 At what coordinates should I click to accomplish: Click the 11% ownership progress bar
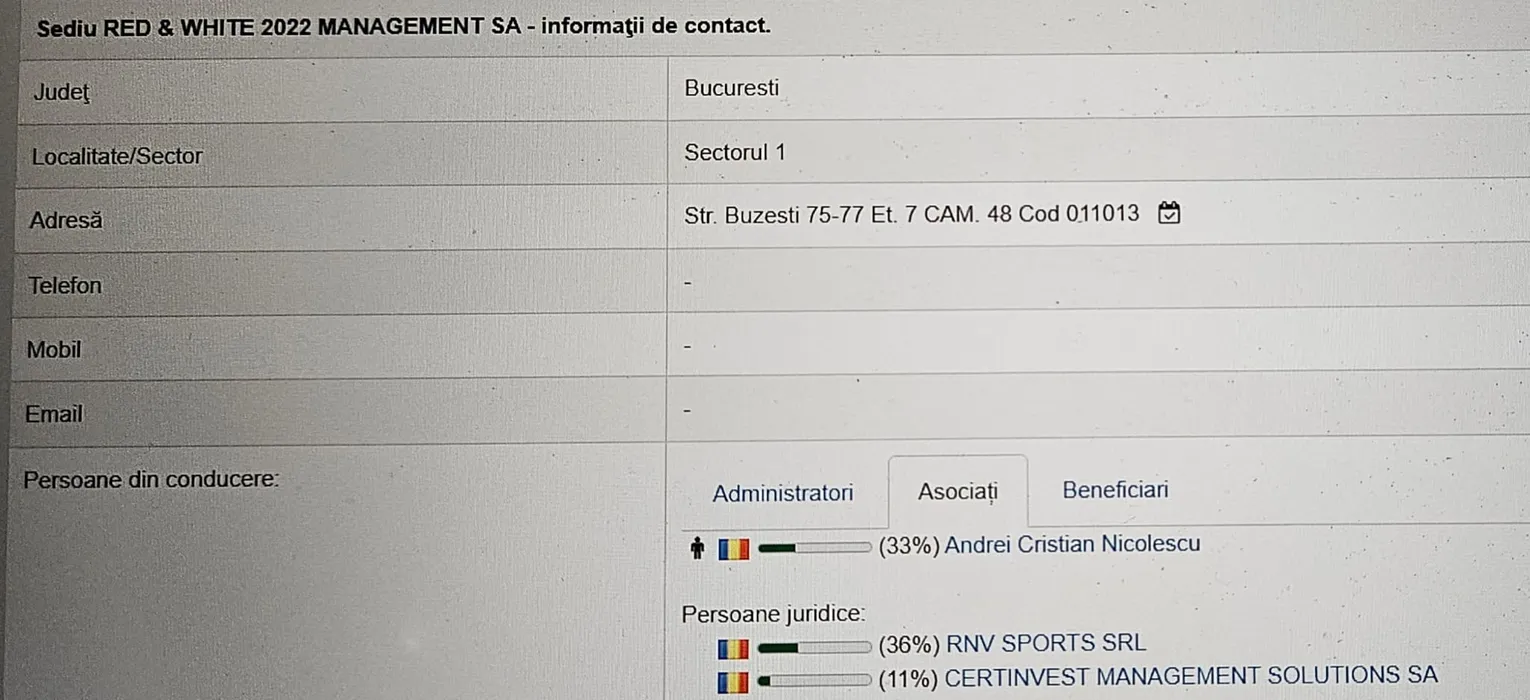click(815, 681)
